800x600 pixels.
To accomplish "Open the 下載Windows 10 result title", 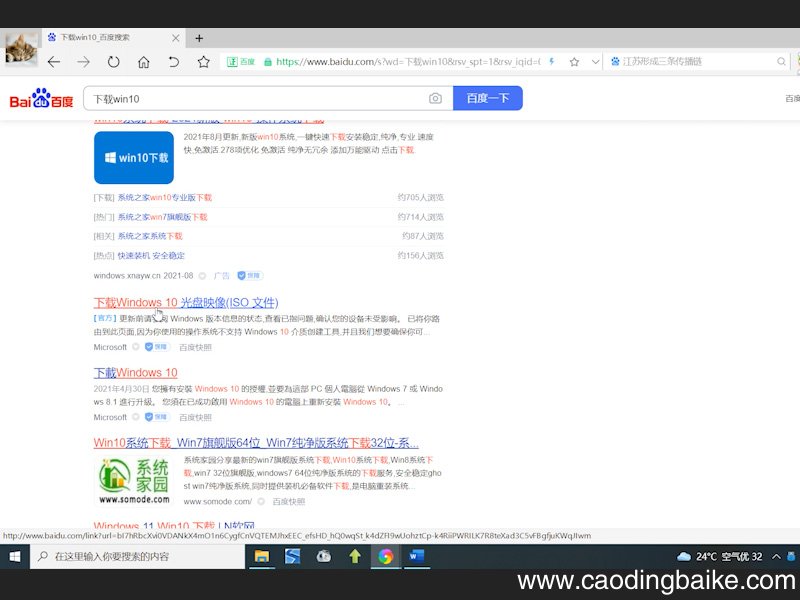I will pyautogui.click(x=136, y=373).
